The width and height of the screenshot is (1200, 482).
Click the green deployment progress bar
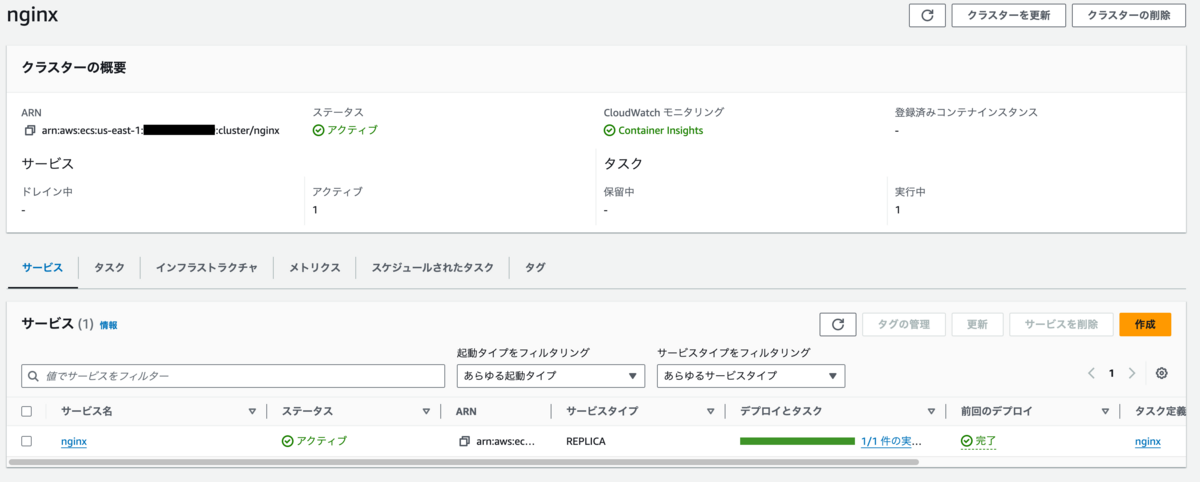[x=797, y=441]
